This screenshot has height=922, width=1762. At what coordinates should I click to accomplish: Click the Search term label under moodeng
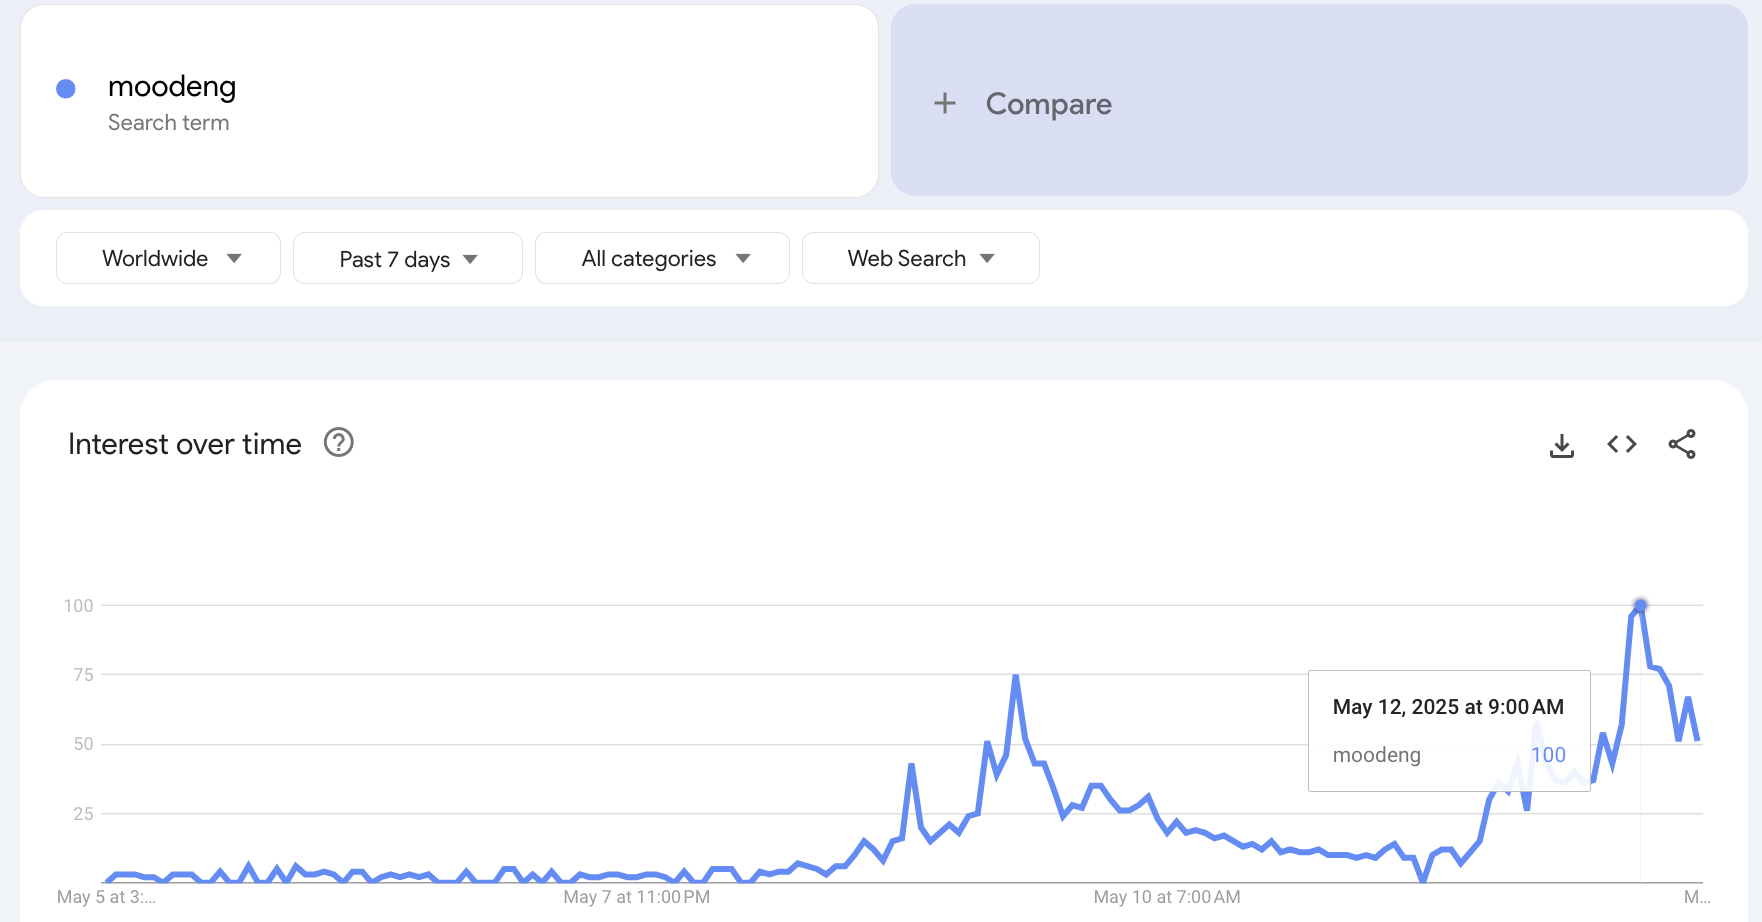point(168,123)
